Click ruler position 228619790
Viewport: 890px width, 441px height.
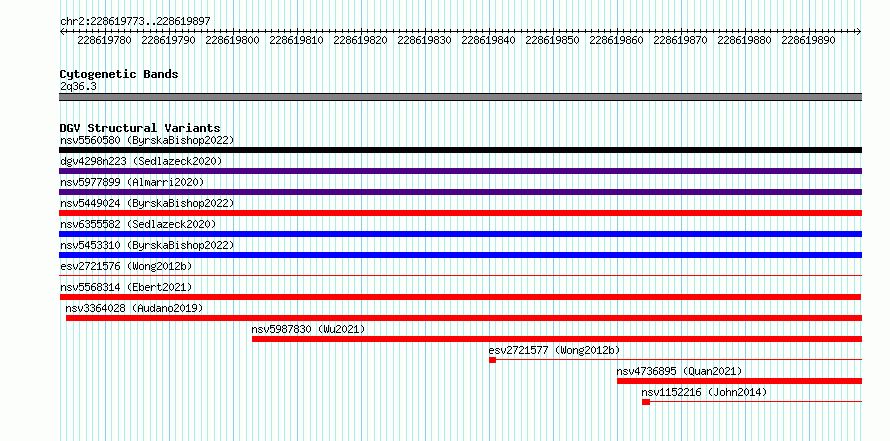tap(169, 40)
